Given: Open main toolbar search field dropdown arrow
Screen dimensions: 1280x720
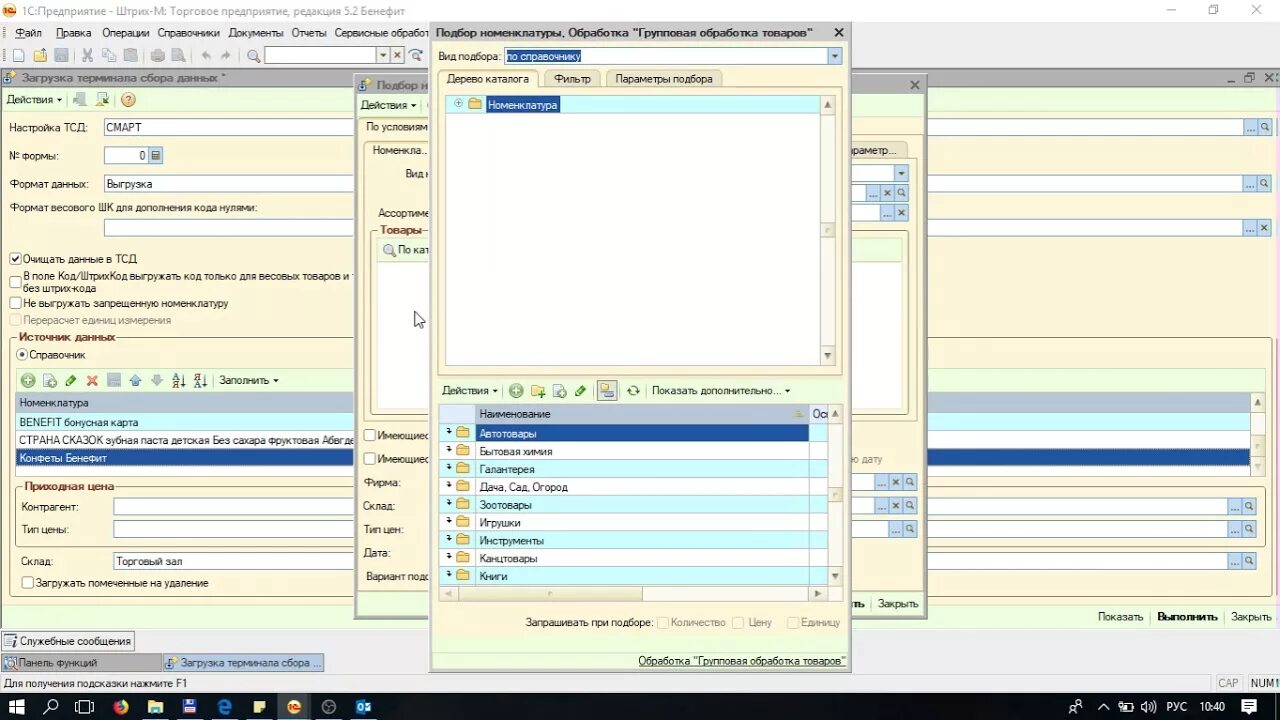Looking at the screenshot, I should 383,56.
